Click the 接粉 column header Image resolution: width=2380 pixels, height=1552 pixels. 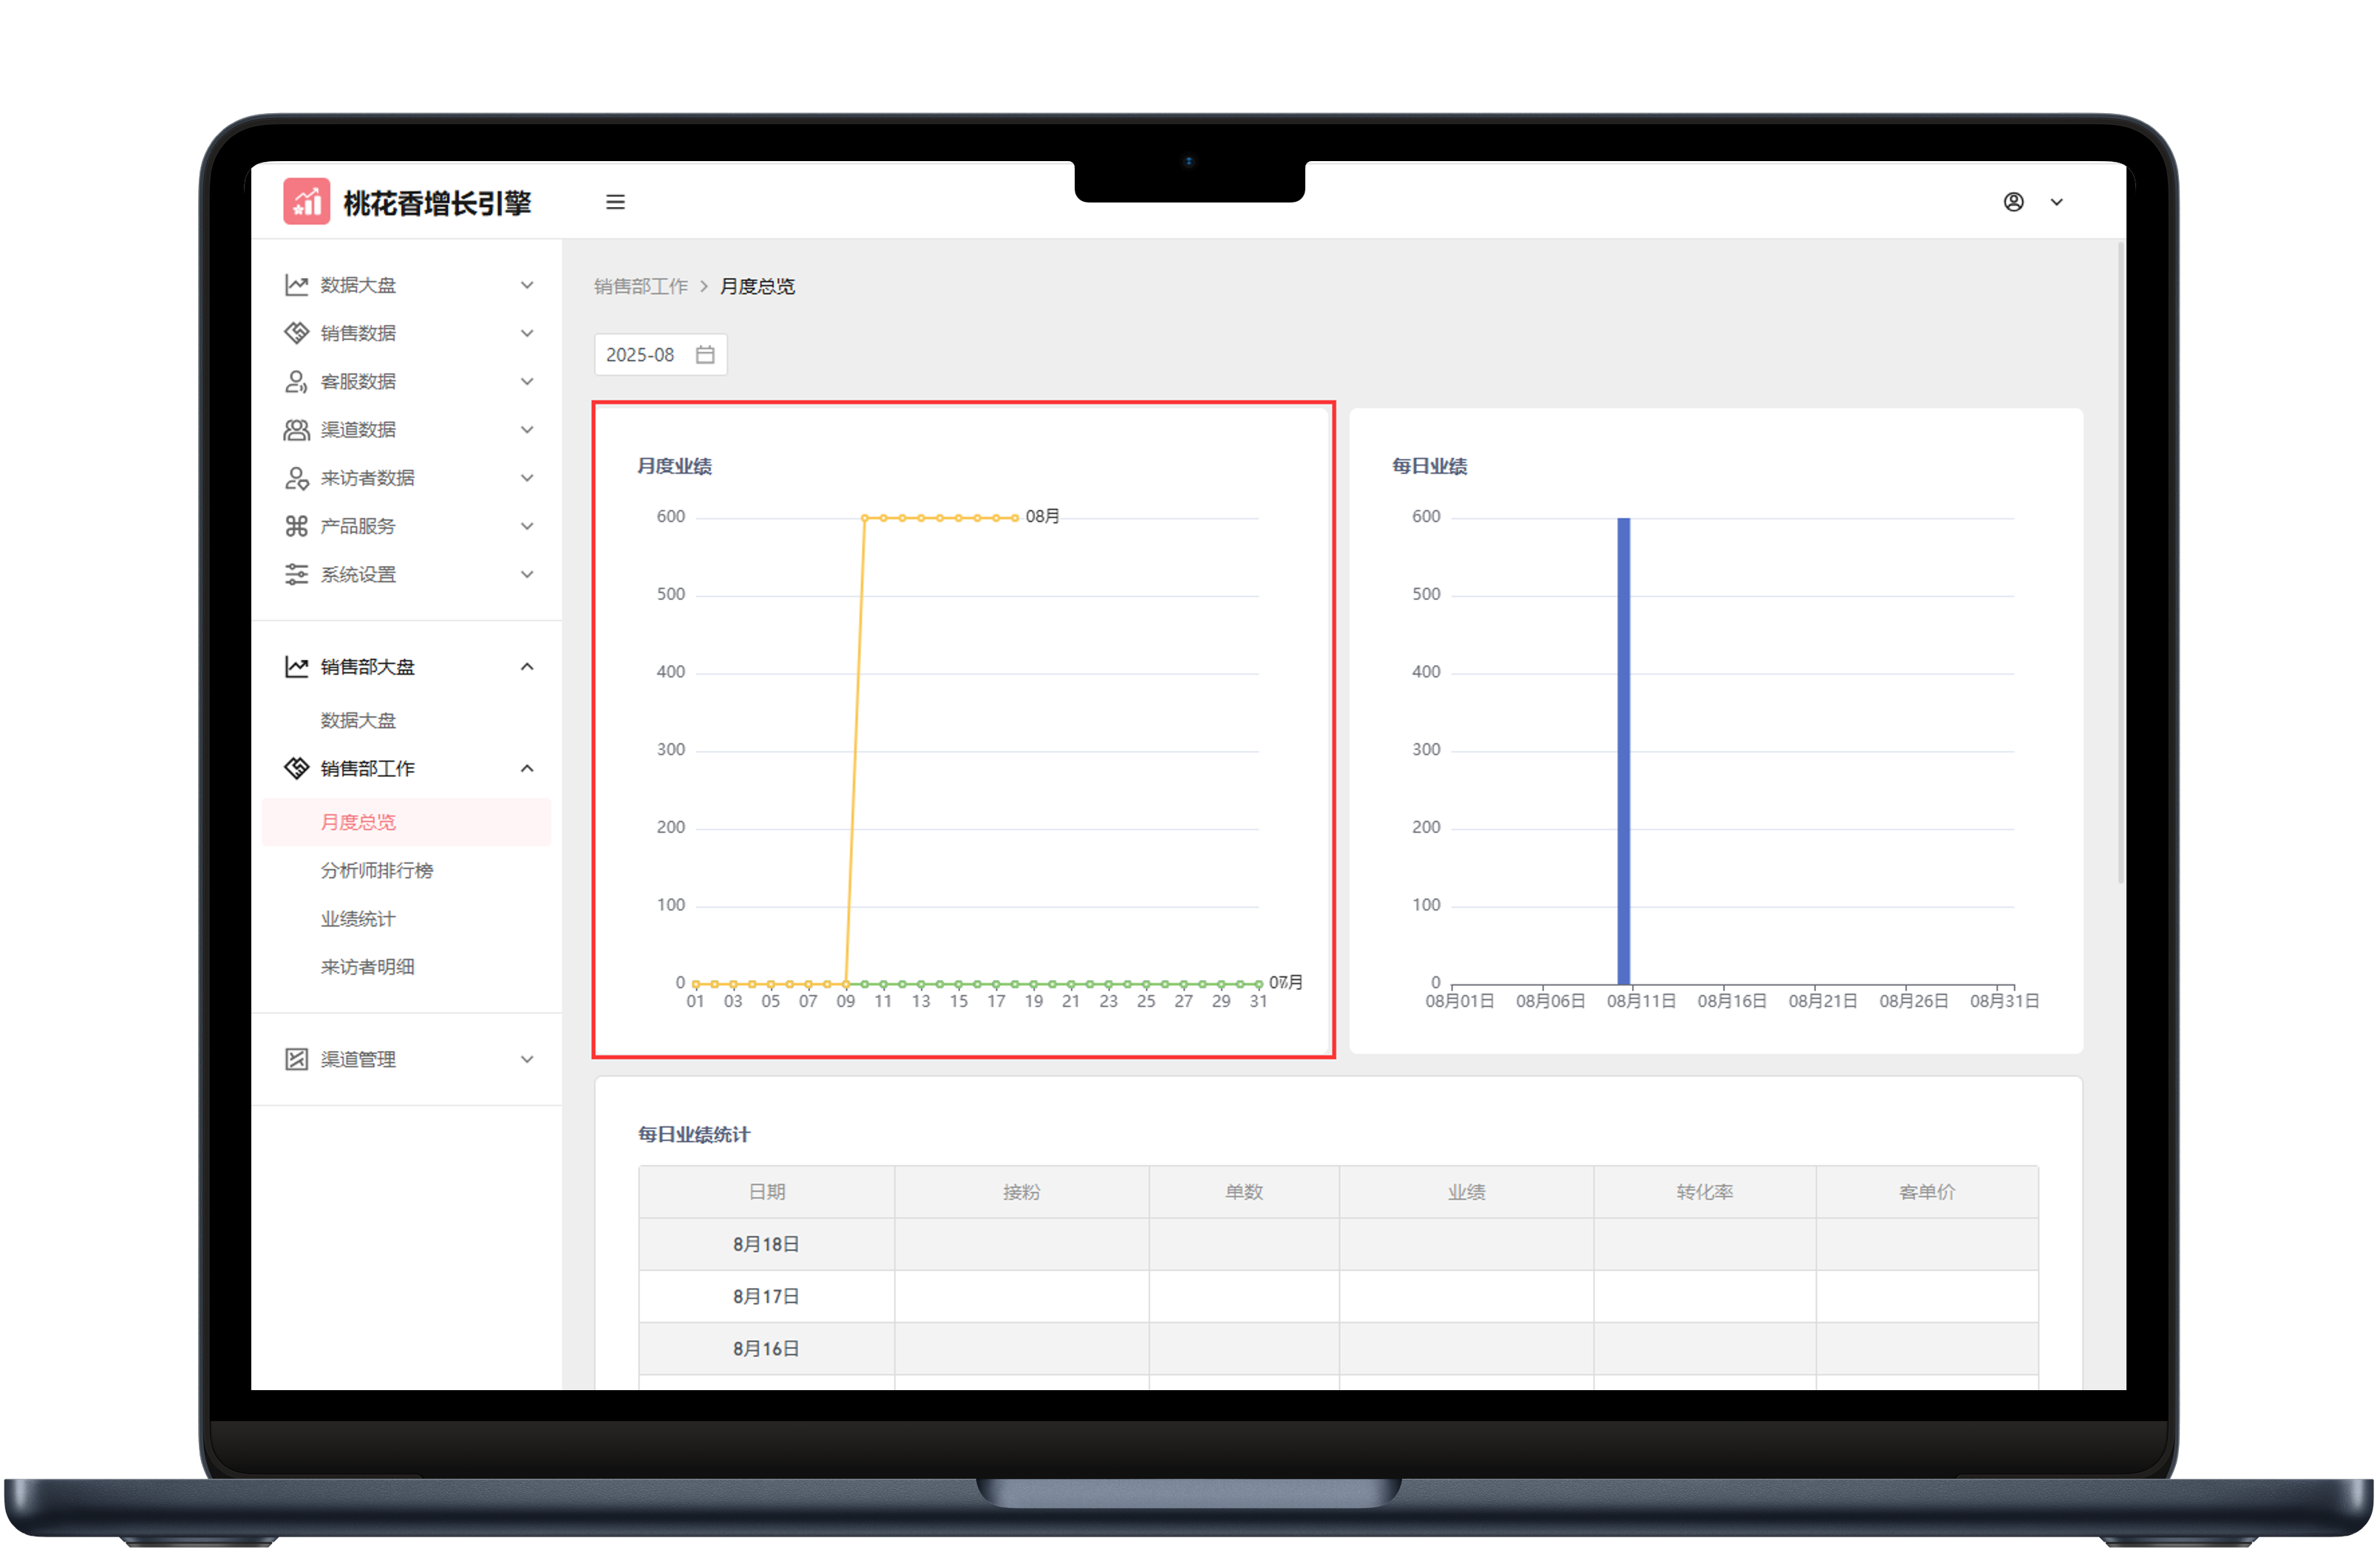1021,1191
